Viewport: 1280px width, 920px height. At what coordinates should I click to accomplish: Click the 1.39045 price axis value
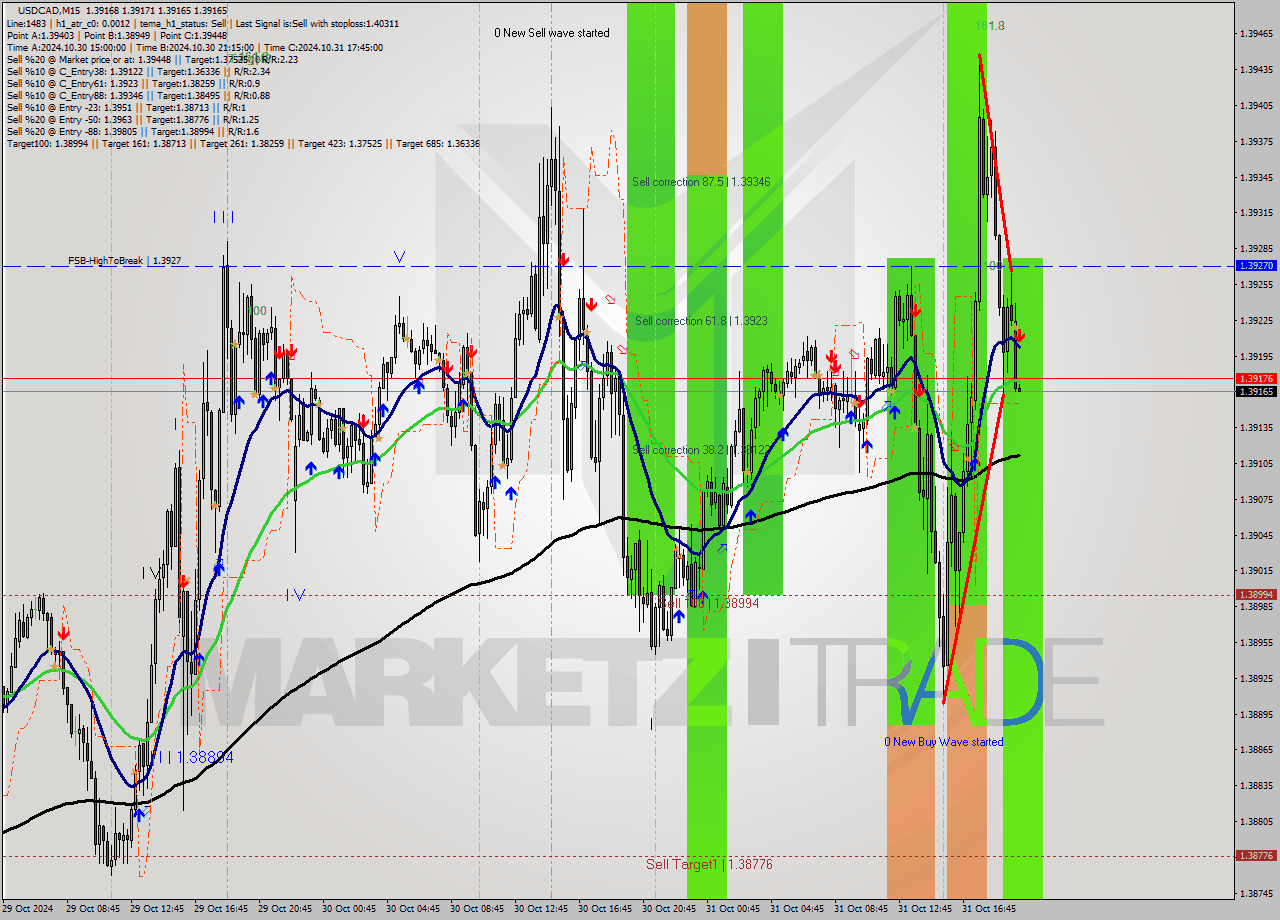1256,535
